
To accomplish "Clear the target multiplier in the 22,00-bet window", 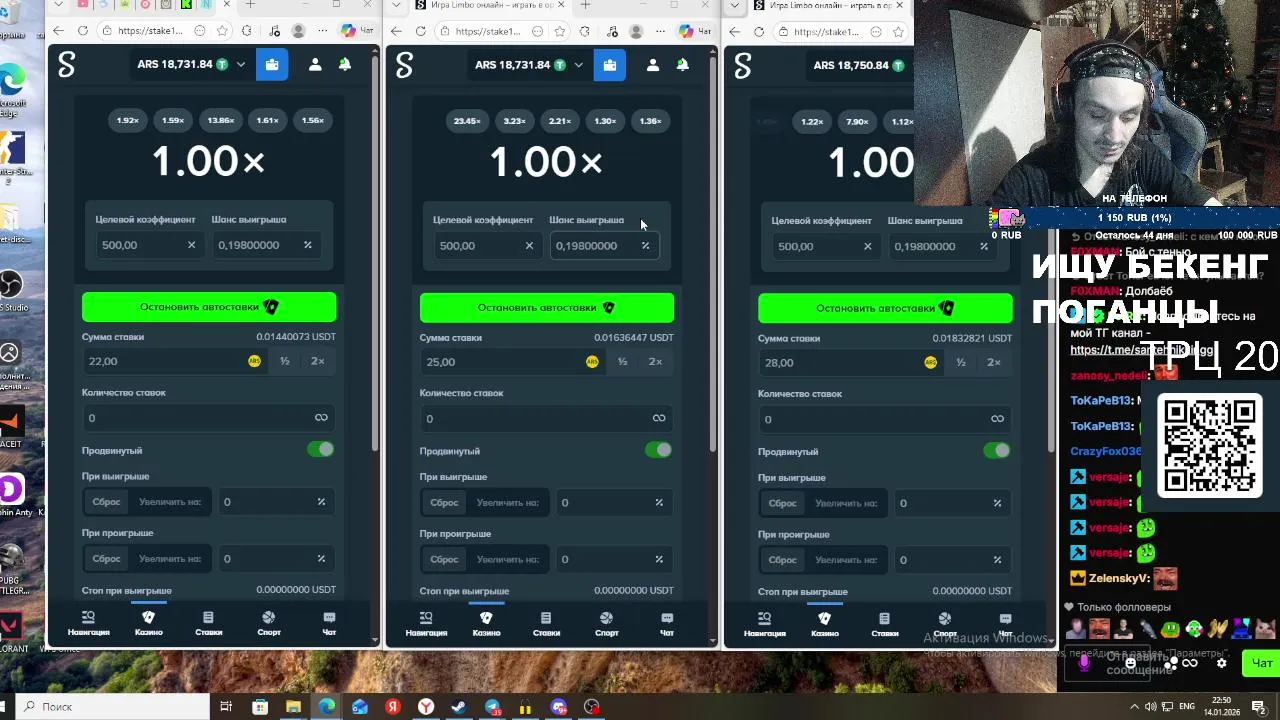I will 191,245.
